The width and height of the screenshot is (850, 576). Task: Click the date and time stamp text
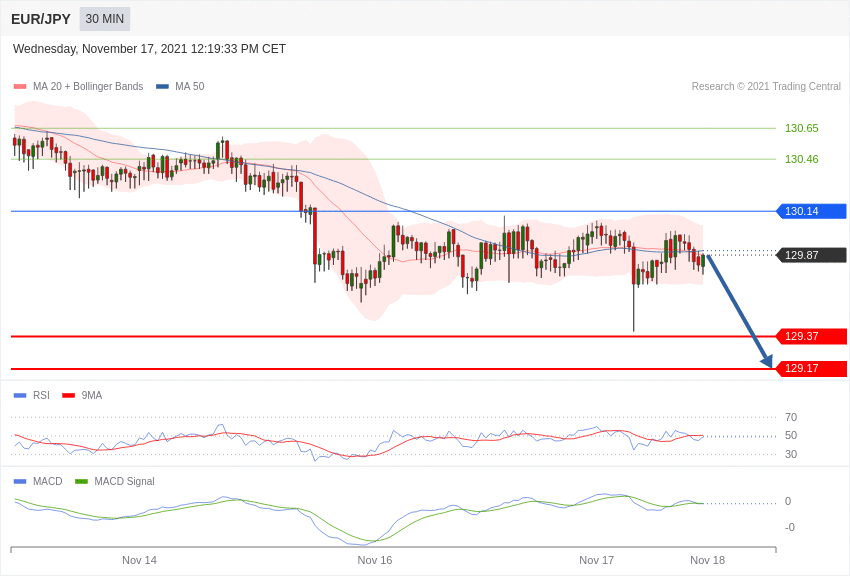[149, 49]
